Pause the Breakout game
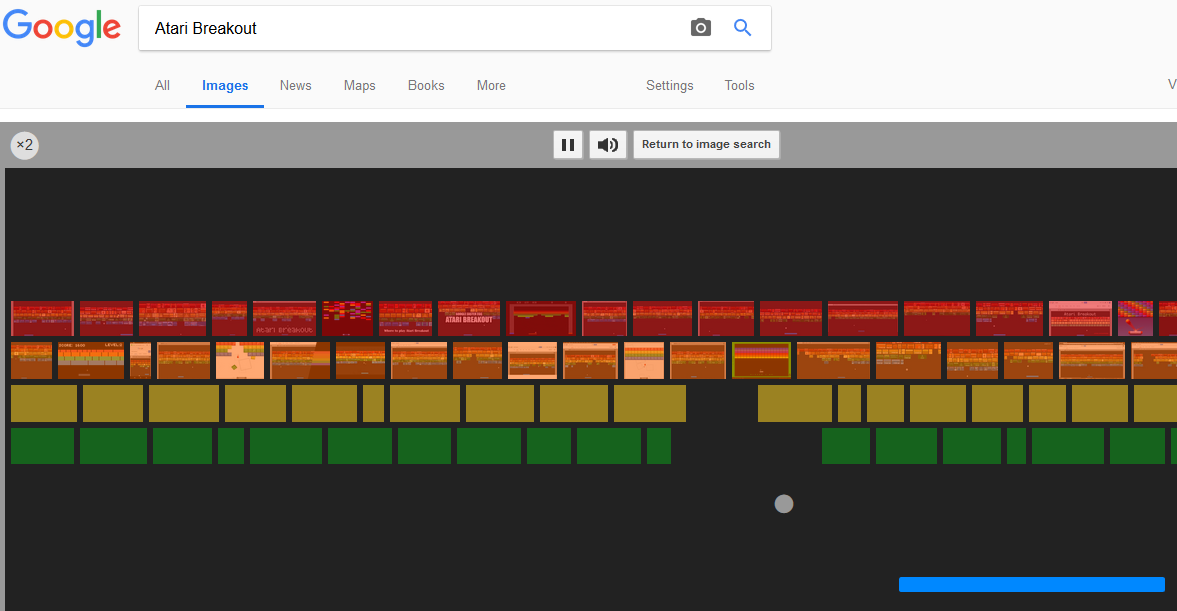1177x611 pixels. [x=568, y=145]
